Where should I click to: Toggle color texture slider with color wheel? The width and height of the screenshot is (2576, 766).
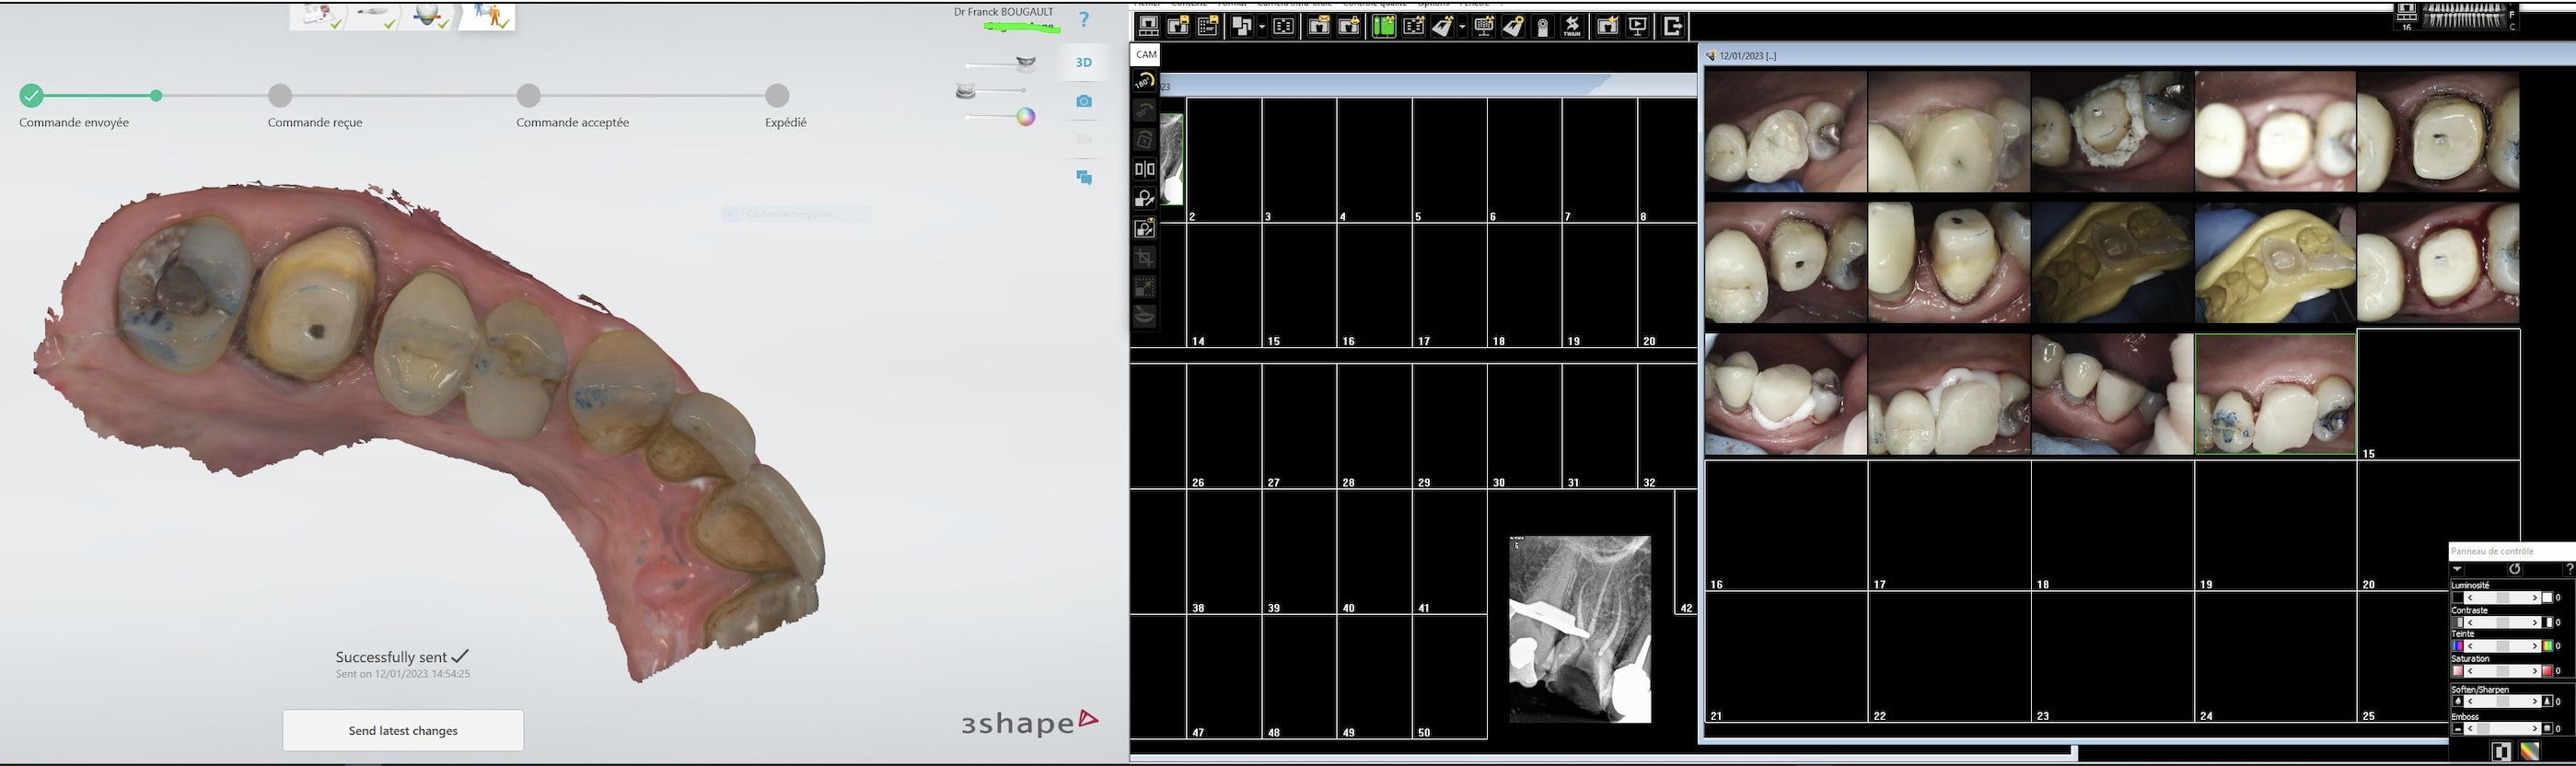(1025, 117)
